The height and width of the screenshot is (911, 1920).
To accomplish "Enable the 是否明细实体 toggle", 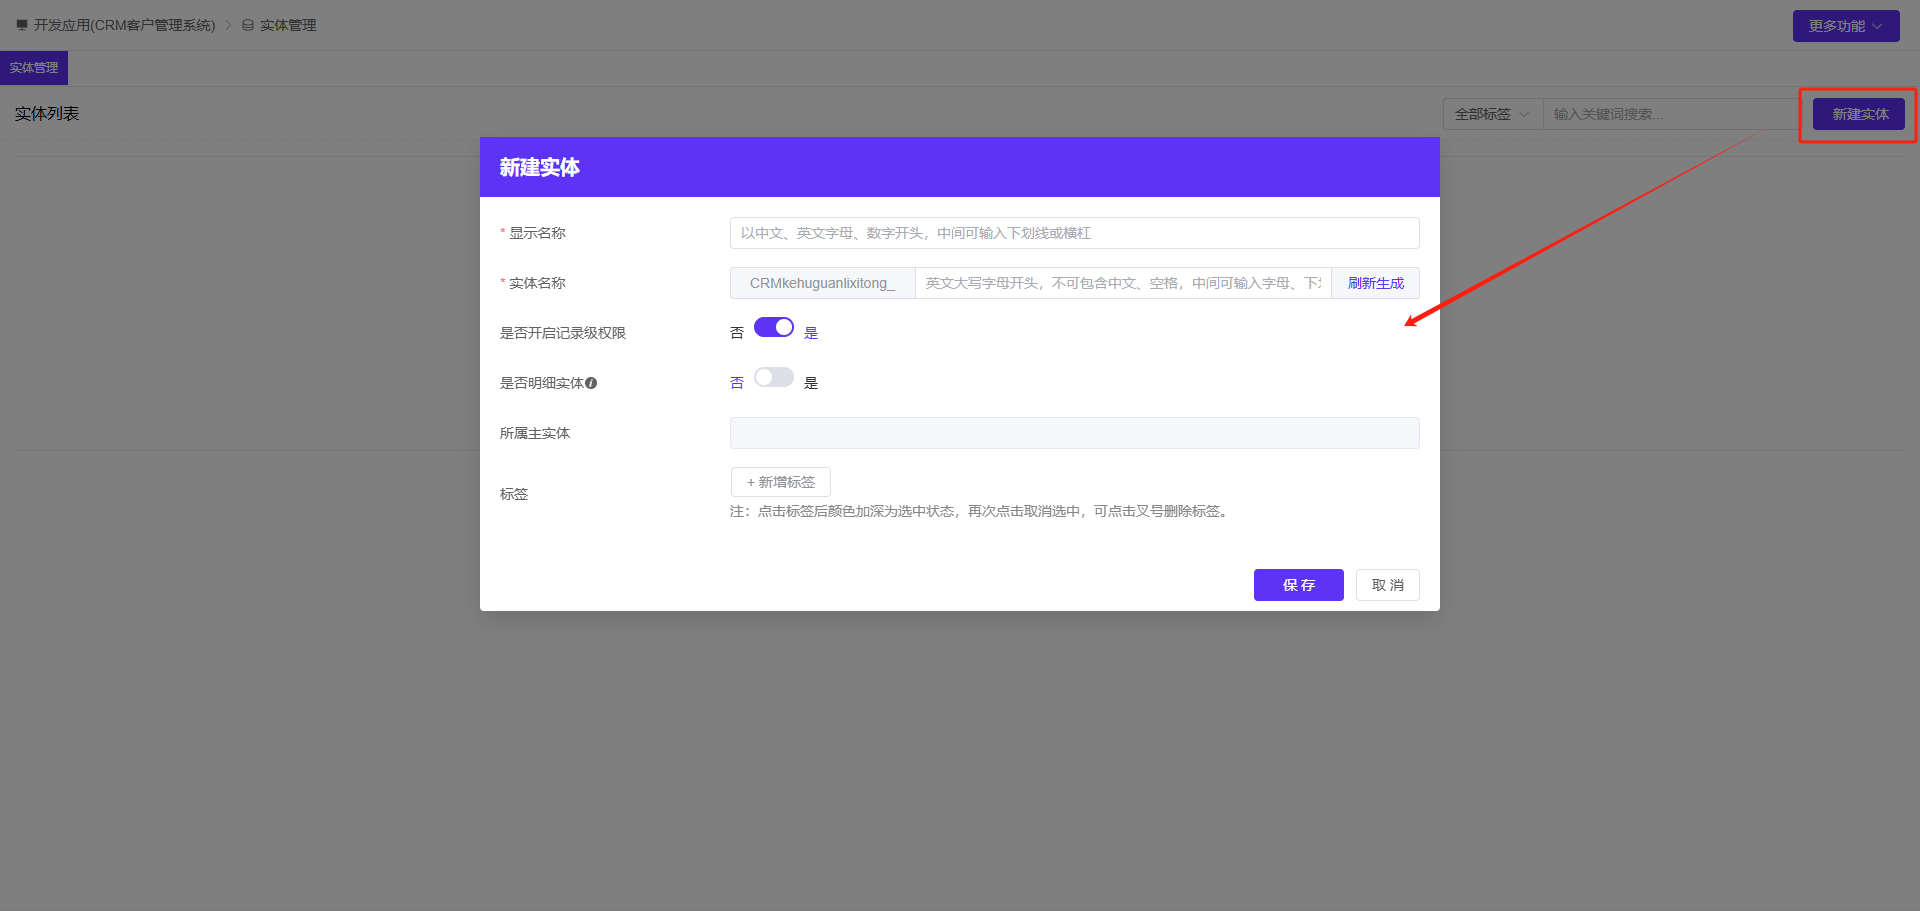I will (x=772, y=377).
